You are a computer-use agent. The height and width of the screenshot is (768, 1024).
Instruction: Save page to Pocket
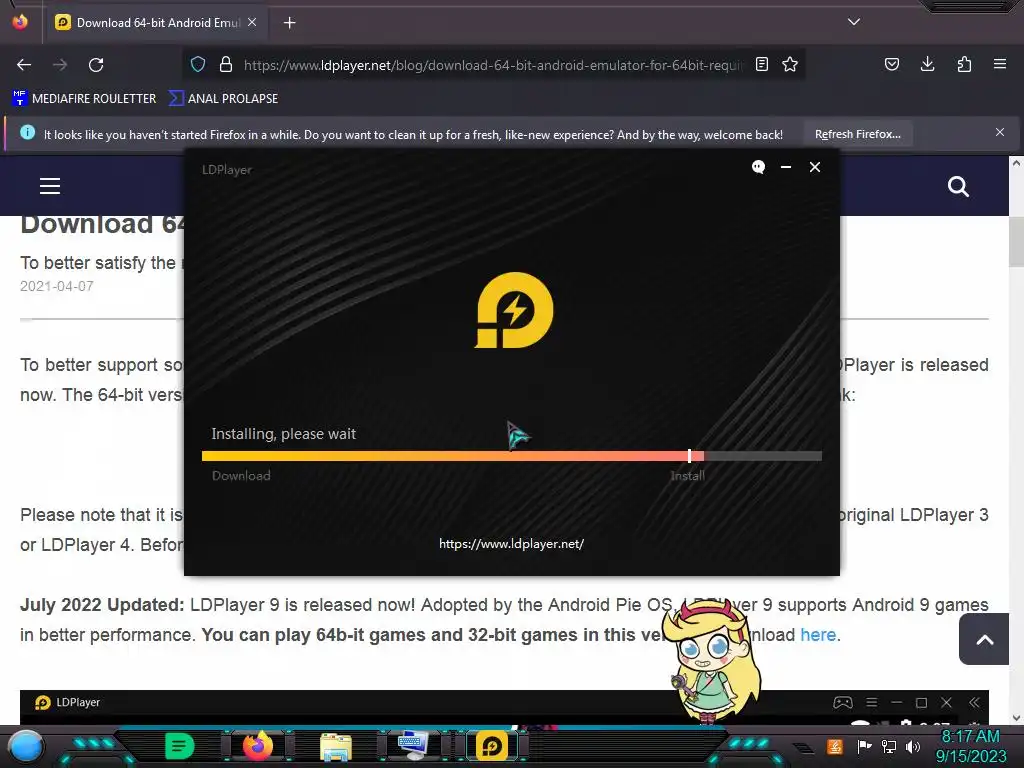891,64
